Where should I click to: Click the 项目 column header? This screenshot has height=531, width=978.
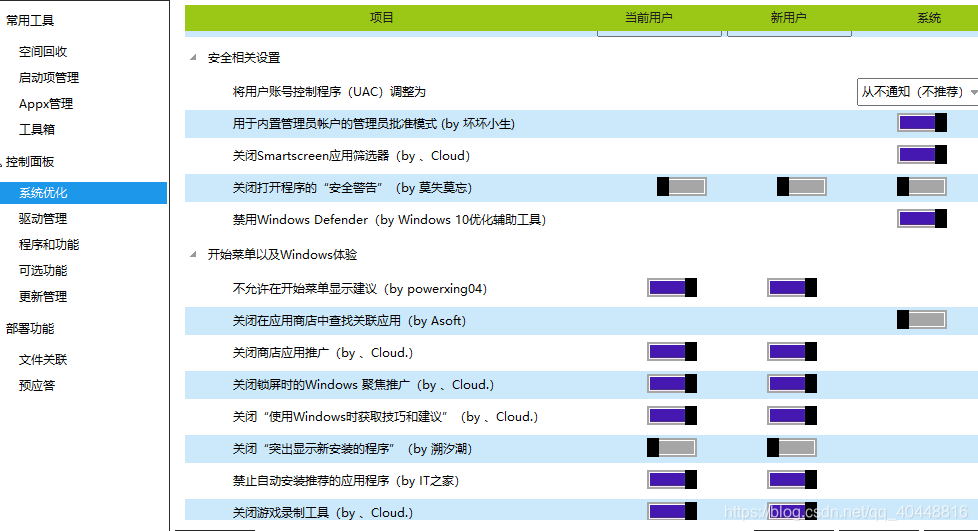[382, 17]
